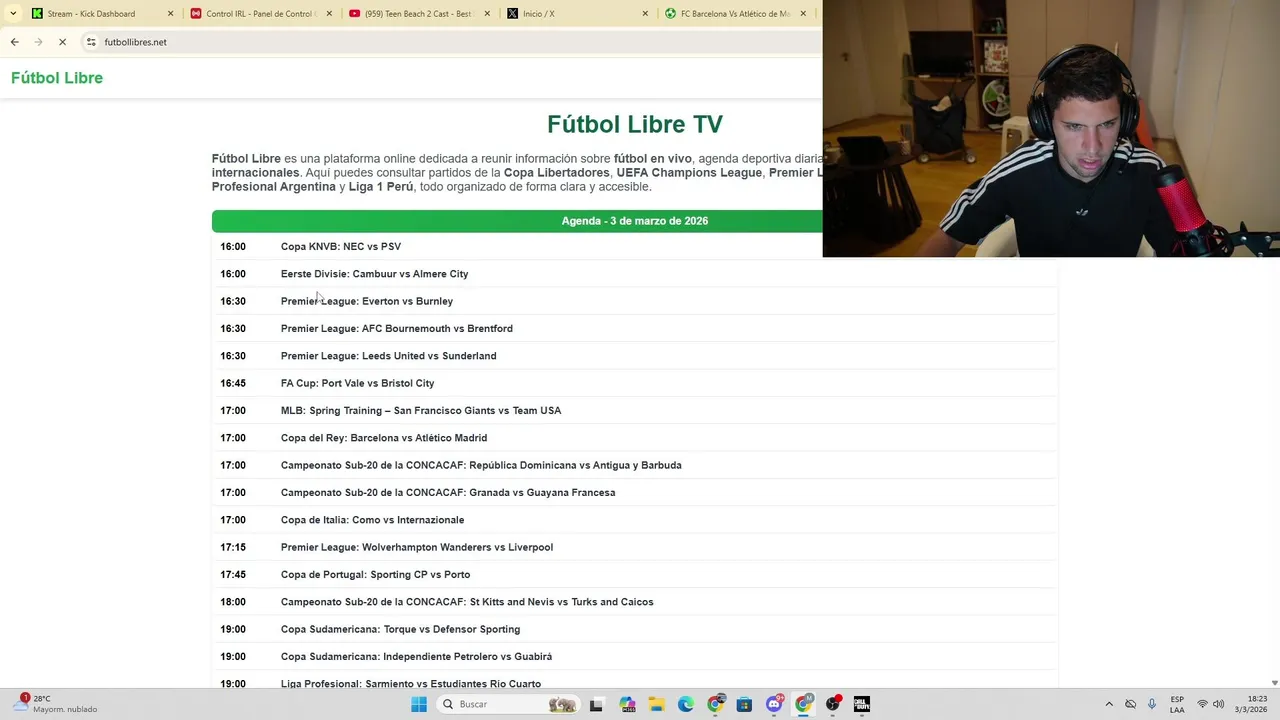Open File Explorer from the taskbar
Image resolution: width=1280 pixels, height=720 pixels.
coord(656,704)
